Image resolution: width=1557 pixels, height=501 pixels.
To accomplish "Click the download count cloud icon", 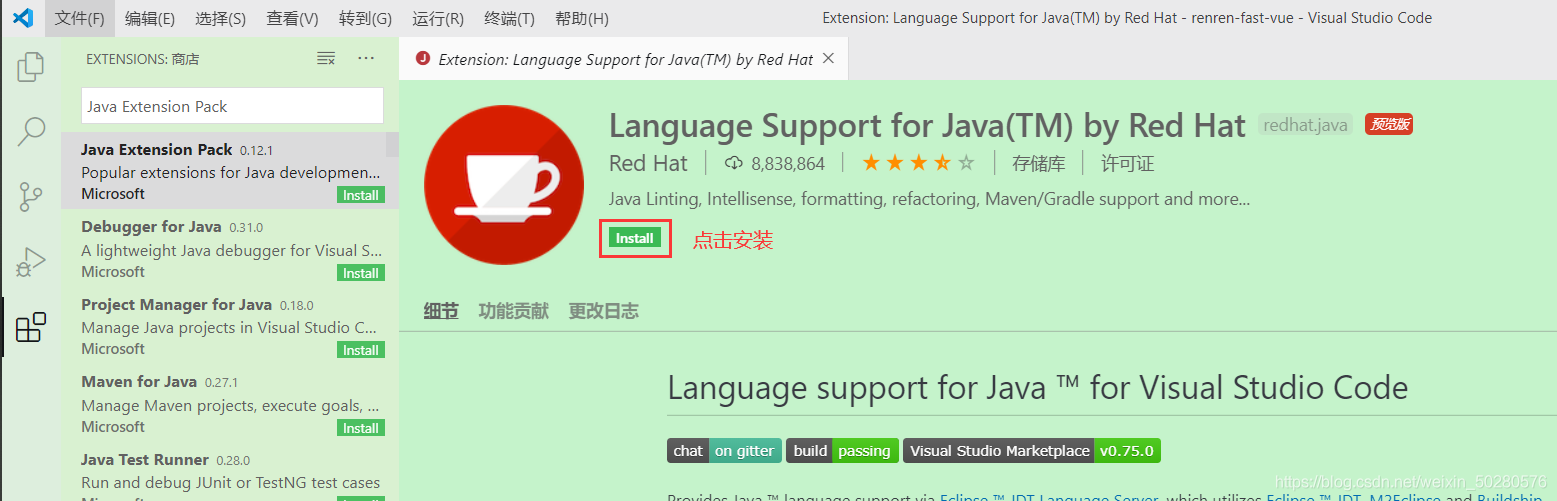I will (x=734, y=163).
